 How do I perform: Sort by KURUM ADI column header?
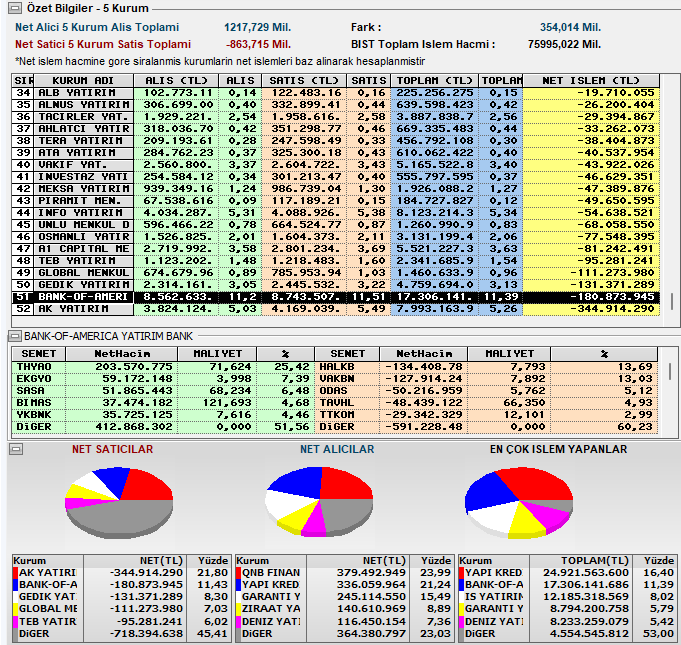[83, 81]
